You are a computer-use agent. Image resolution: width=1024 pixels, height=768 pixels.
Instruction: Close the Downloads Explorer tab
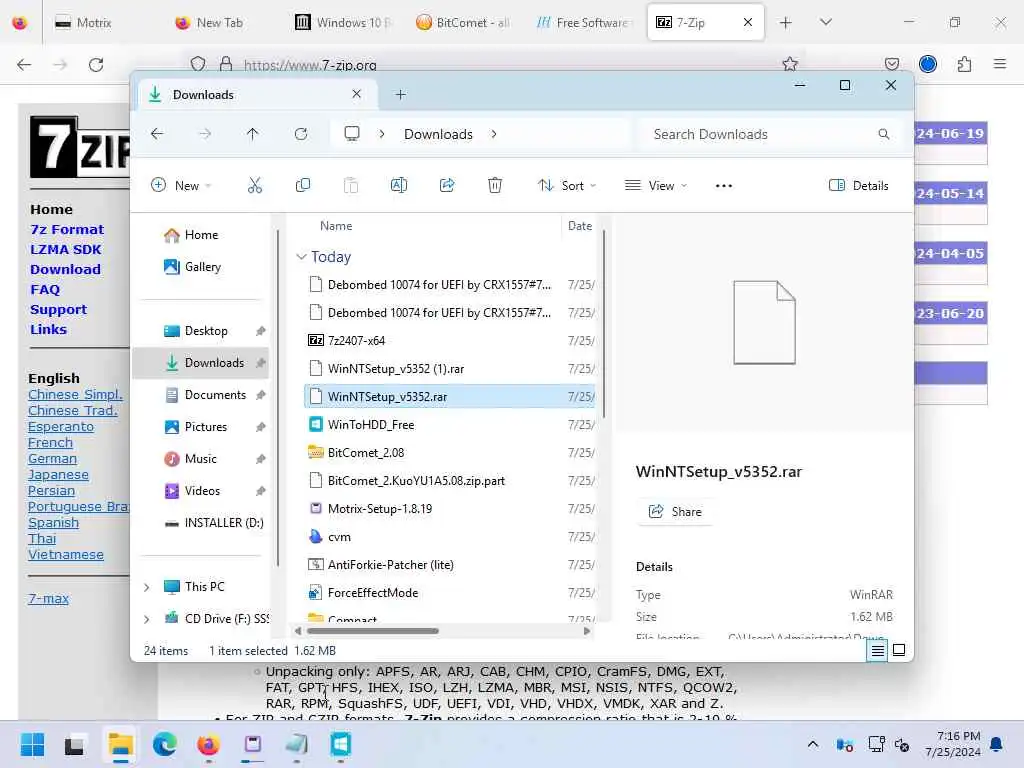(357, 94)
